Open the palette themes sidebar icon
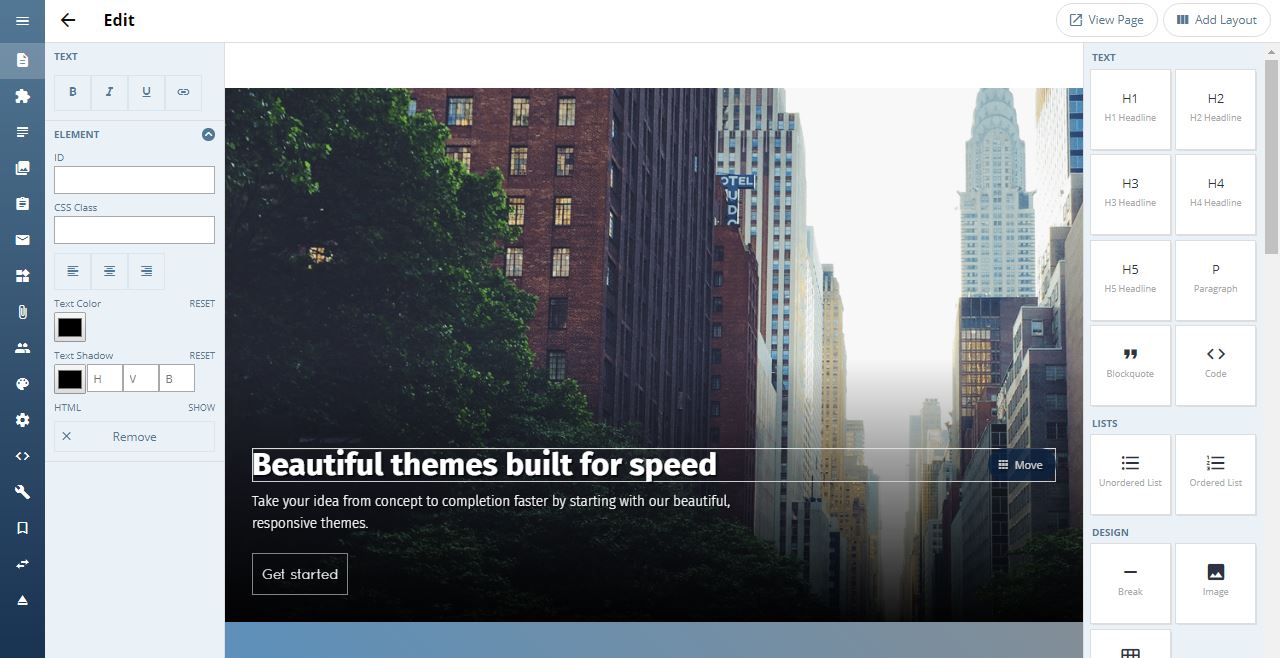Viewport: 1280px width, 658px height. pos(22,384)
